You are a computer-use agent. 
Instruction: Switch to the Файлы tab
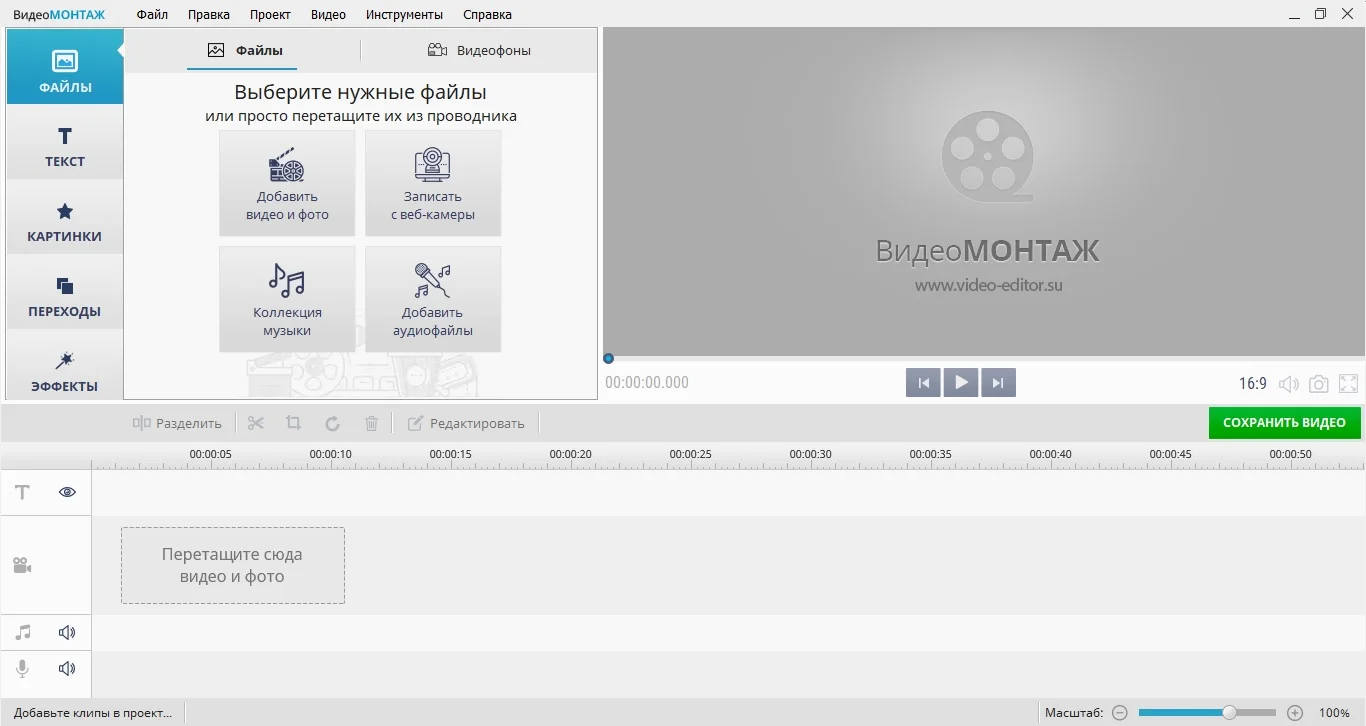[x=246, y=50]
